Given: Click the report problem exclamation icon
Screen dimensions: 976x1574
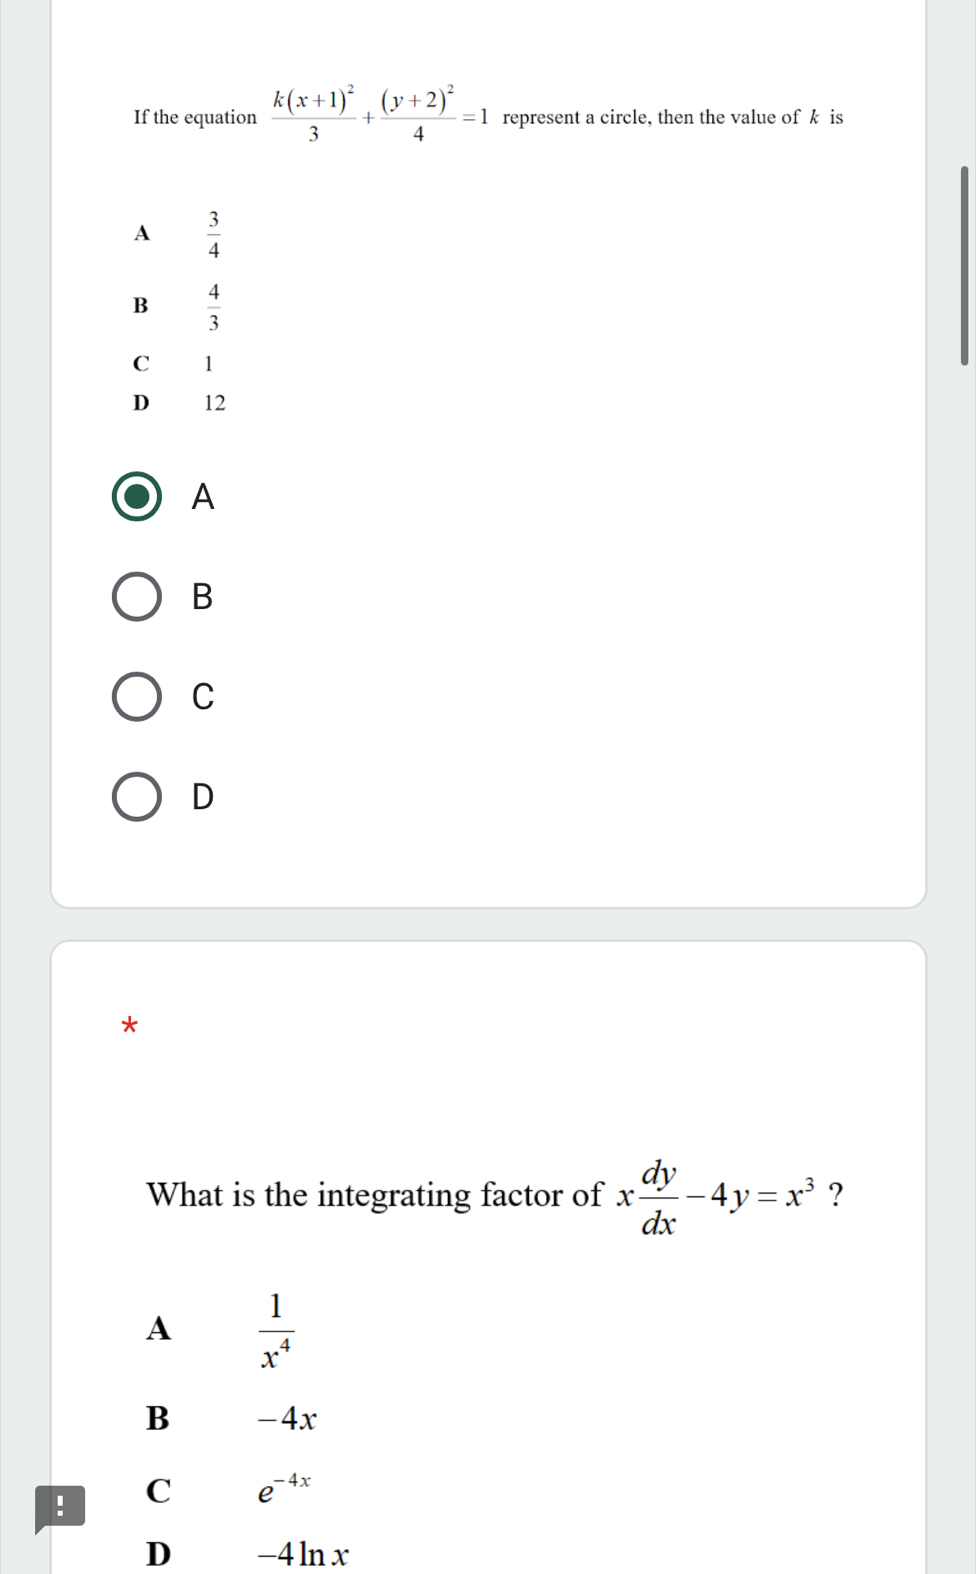Looking at the screenshot, I should coord(59,1507).
